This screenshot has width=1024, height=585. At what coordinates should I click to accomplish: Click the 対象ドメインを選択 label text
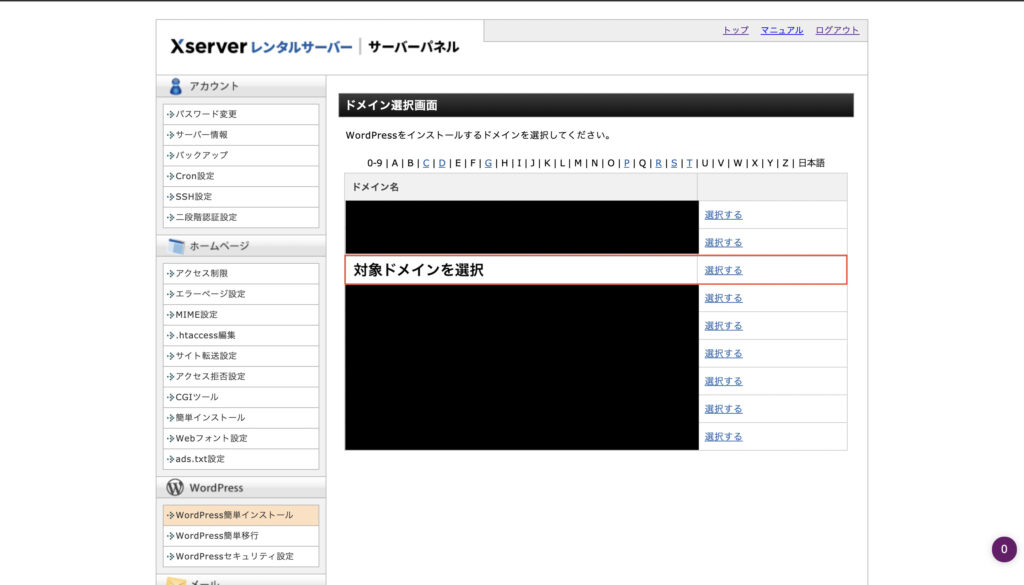(x=419, y=270)
